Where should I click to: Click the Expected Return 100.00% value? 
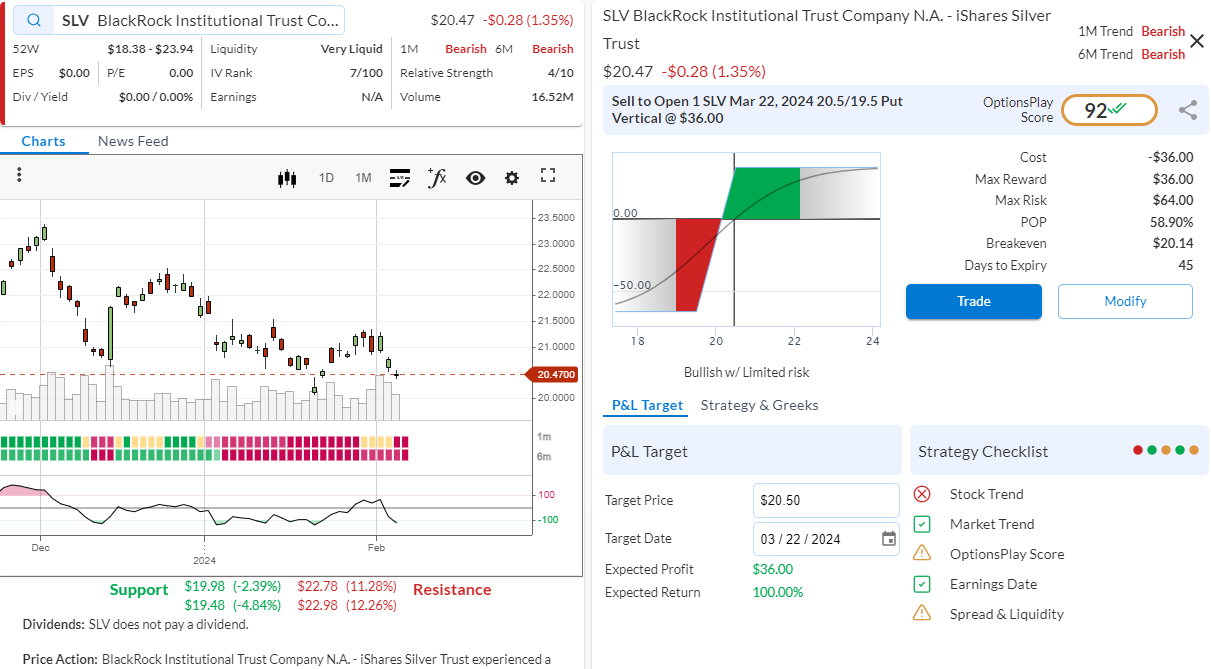click(778, 592)
